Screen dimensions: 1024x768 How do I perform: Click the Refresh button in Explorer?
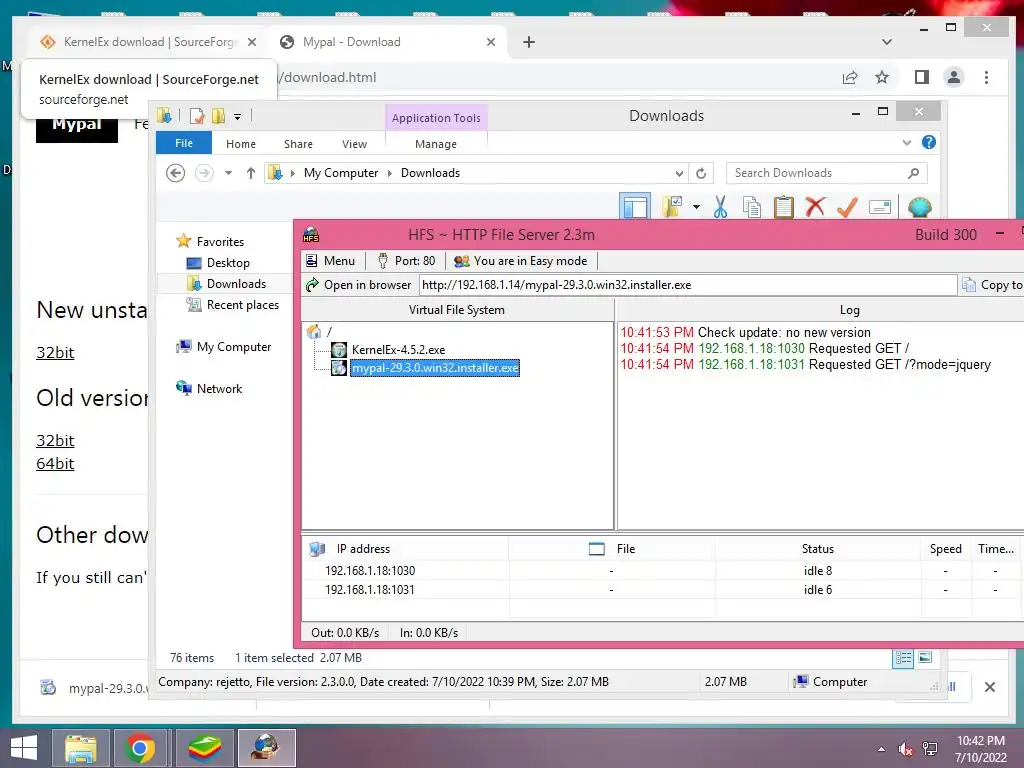click(701, 173)
